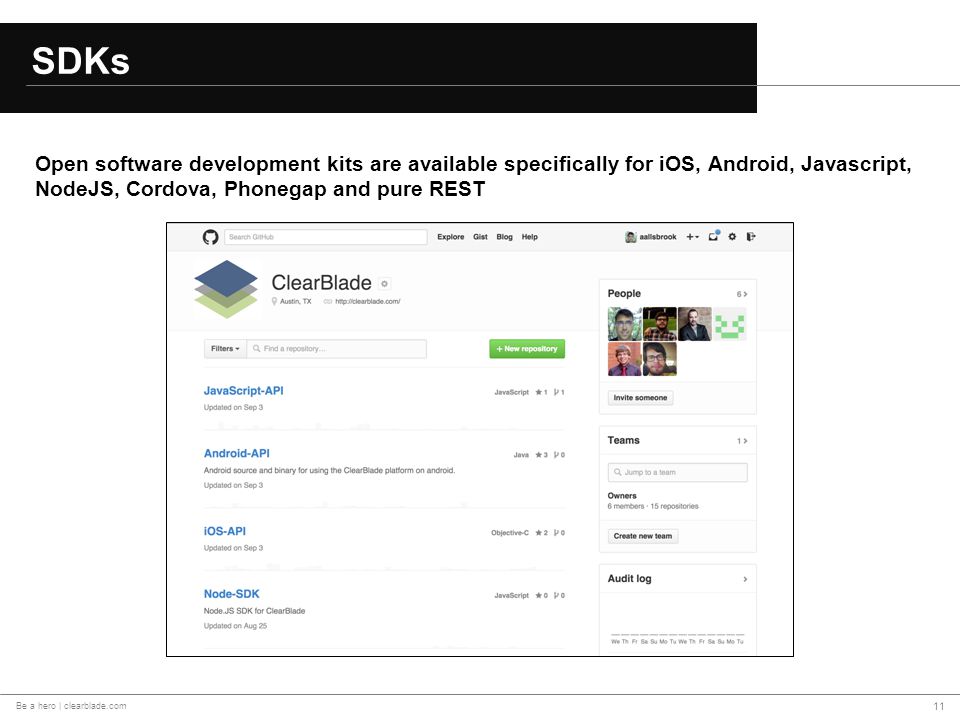The image size is (960, 720).
Task: Click the Create new team button
Action: pyautogui.click(x=643, y=536)
